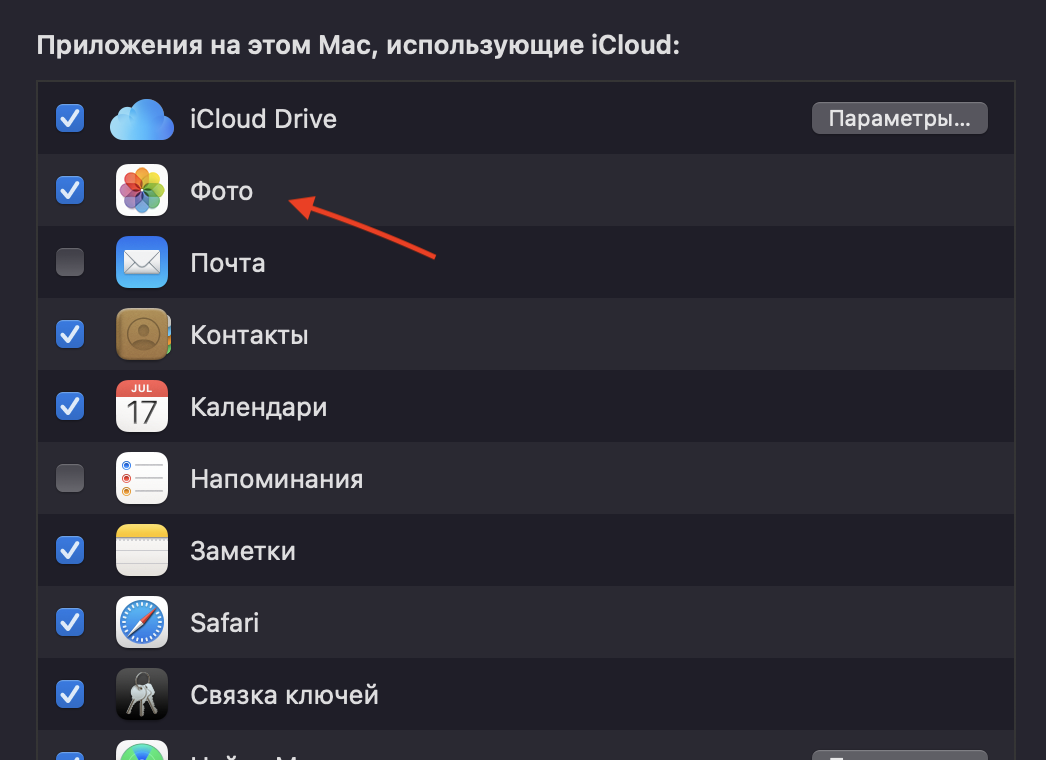Click the Напоминания list icon
The width and height of the screenshot is (1046, 760).
coord(141,478)
